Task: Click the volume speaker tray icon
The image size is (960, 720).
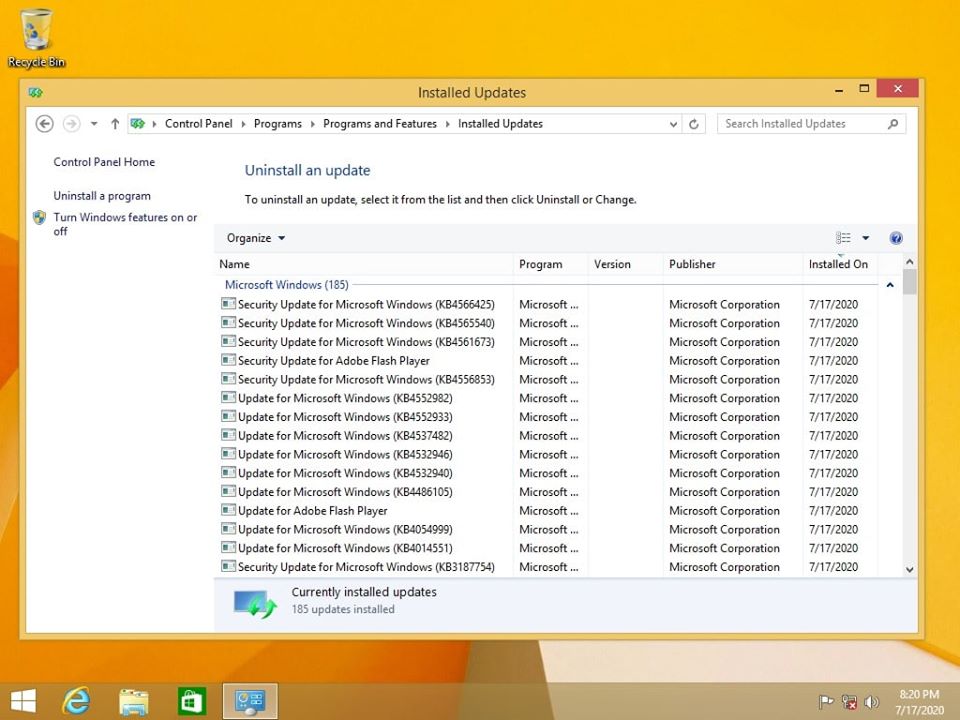Action: [x=871, y=702]
